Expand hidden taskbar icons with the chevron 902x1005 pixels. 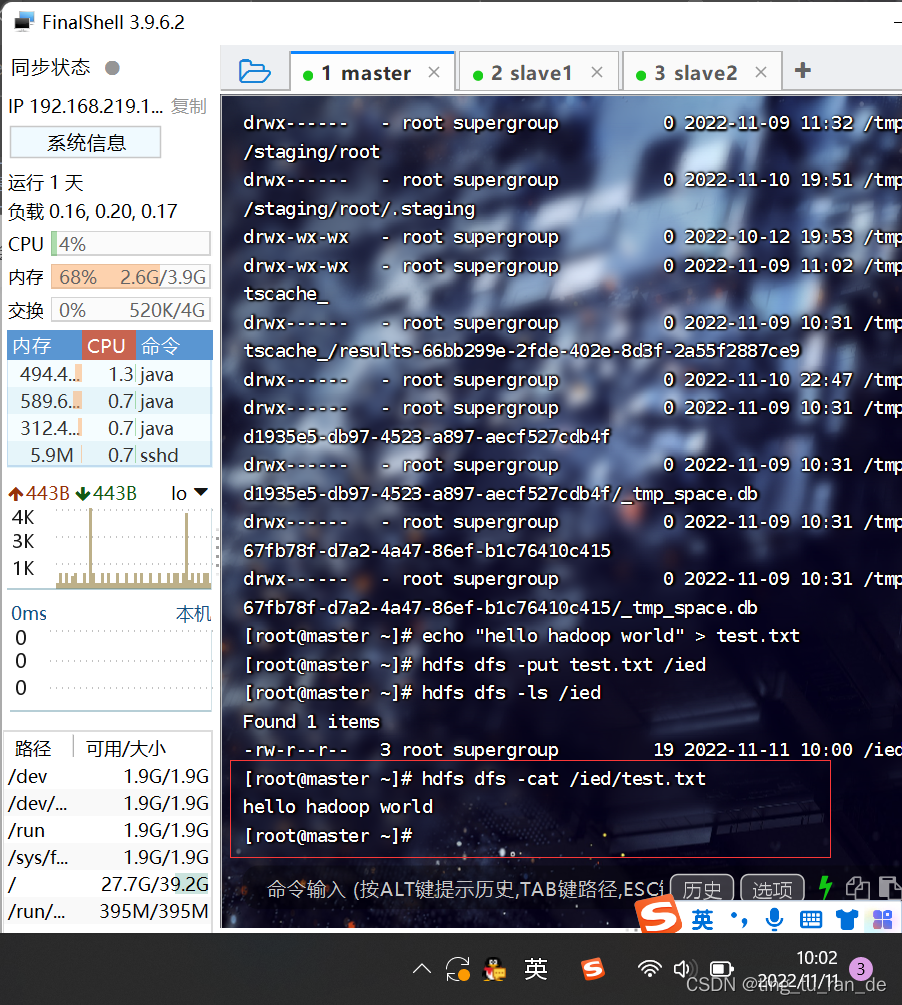[x=421, y=968]
